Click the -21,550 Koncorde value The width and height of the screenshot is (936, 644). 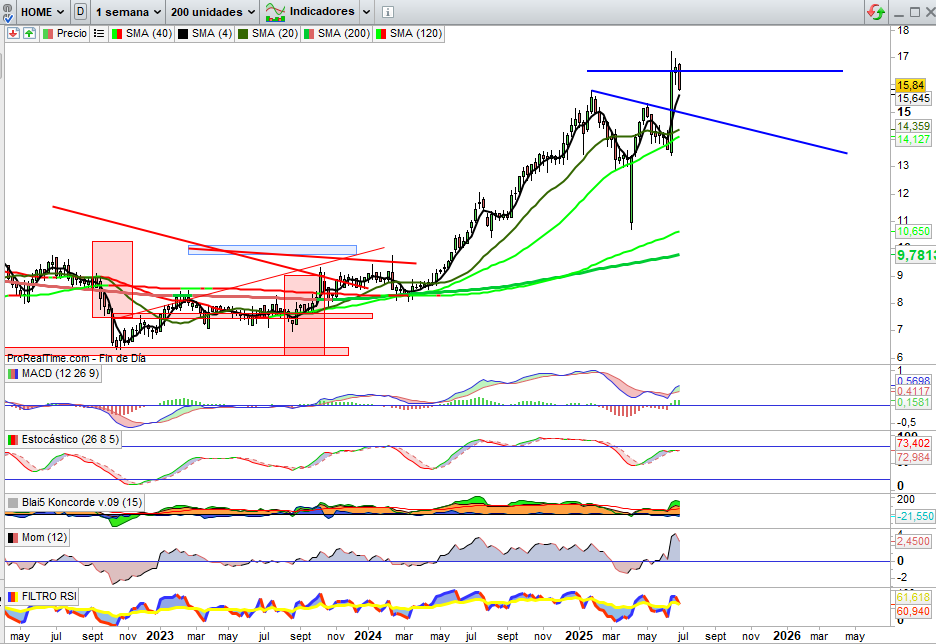coord(914,516)
